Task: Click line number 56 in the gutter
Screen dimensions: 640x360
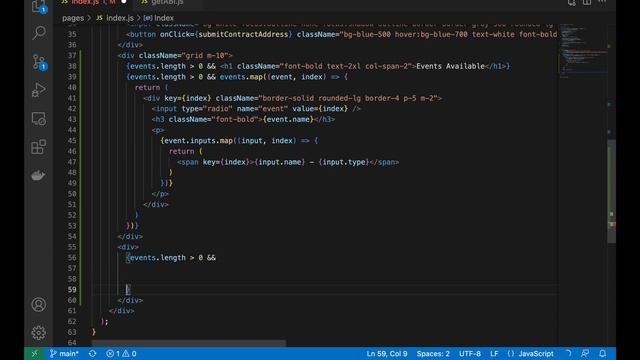Action: coord(72,258)
